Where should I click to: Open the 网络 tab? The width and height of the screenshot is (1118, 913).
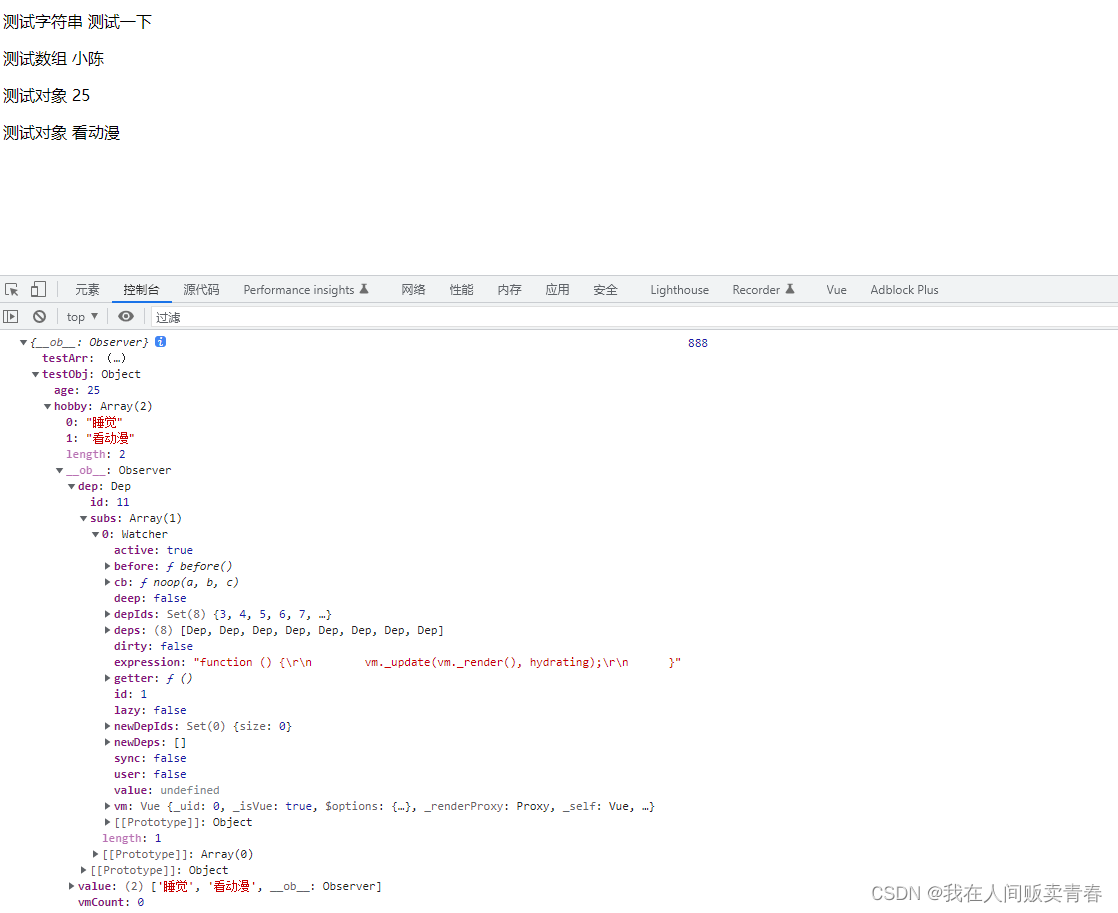[414, 290]
